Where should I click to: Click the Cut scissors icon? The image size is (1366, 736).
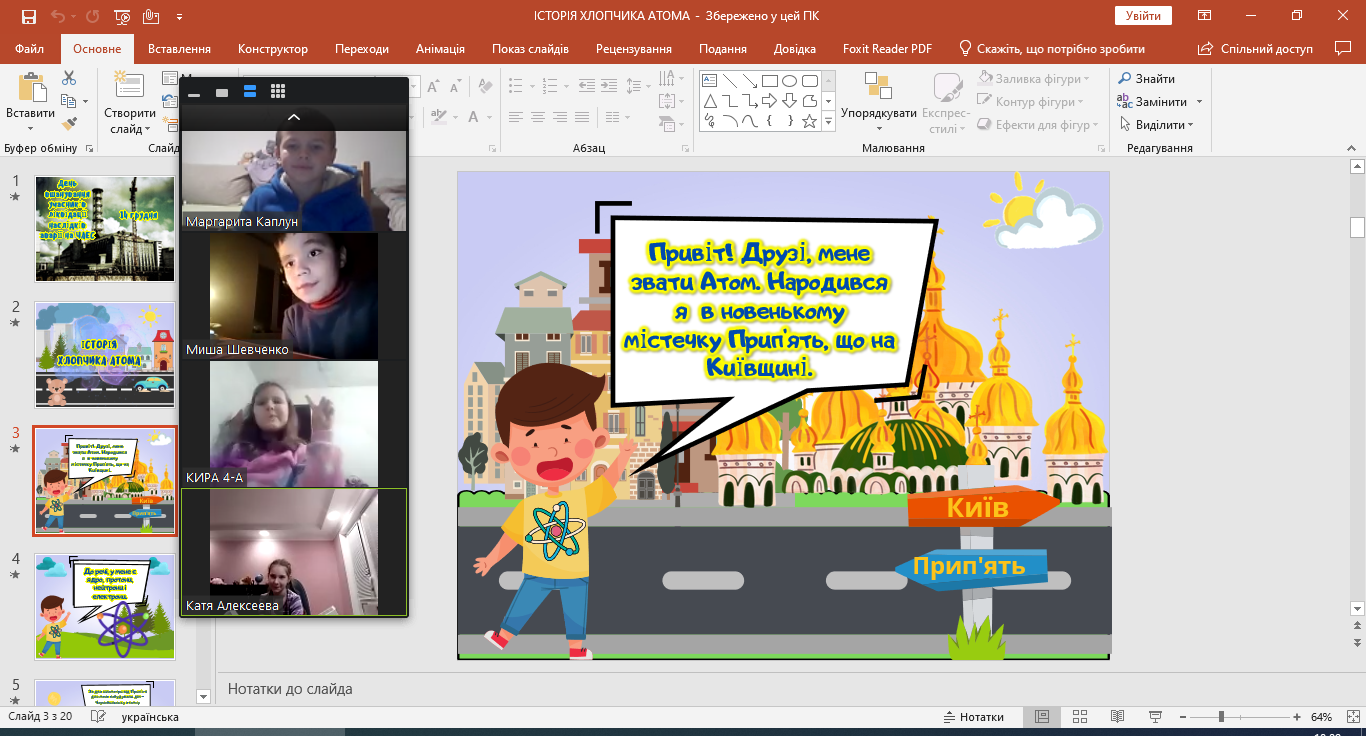click(68, 78)
